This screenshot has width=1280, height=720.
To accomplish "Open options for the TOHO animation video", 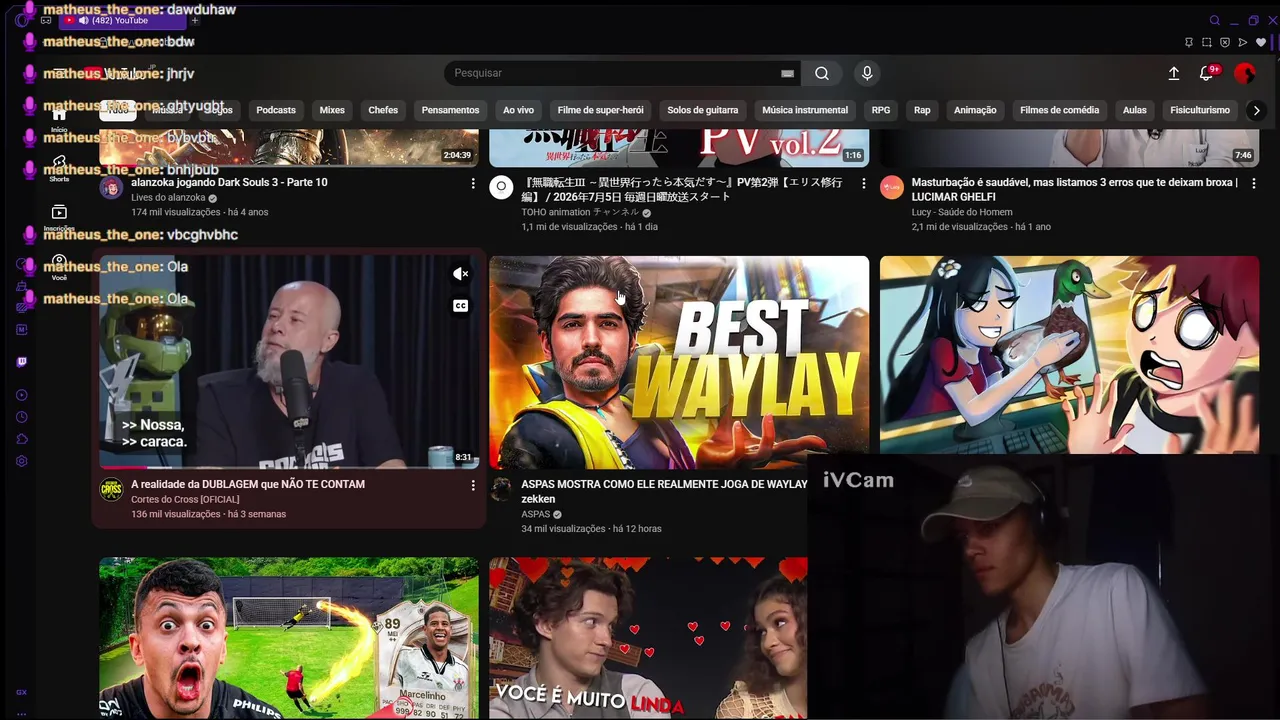I will 863,183.
